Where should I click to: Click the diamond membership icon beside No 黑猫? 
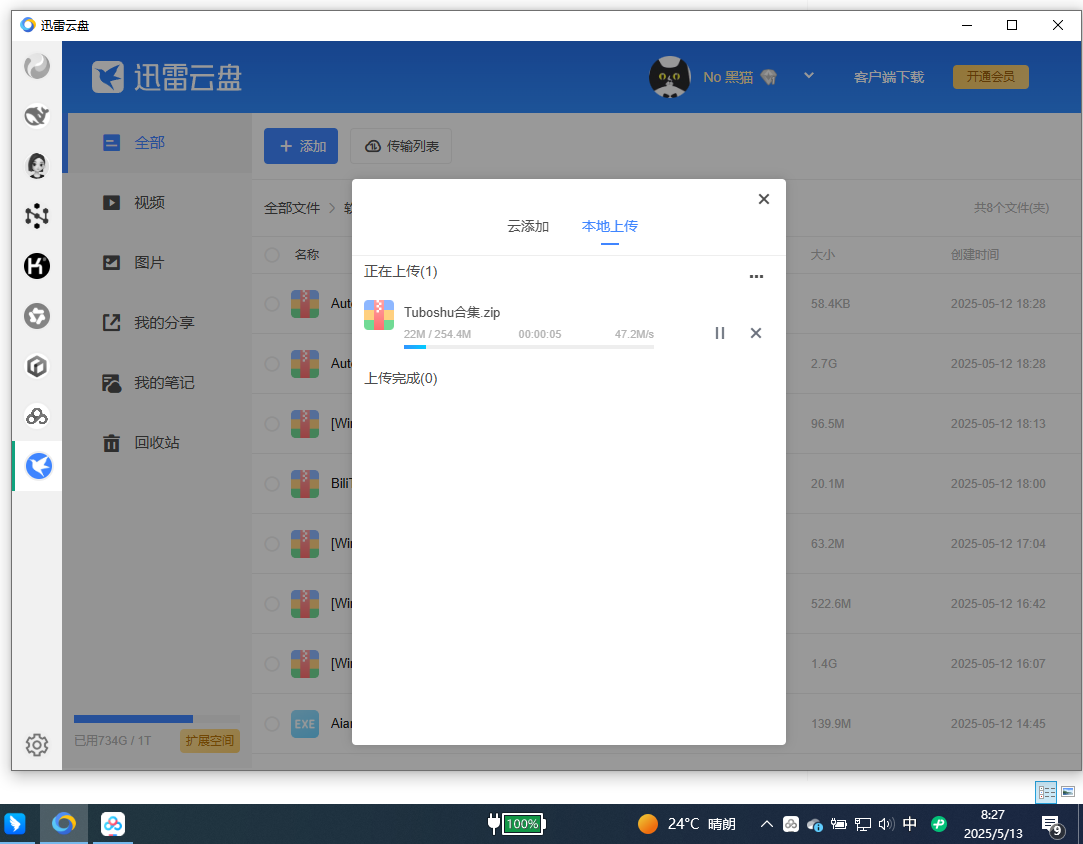(x=769, y=77)
